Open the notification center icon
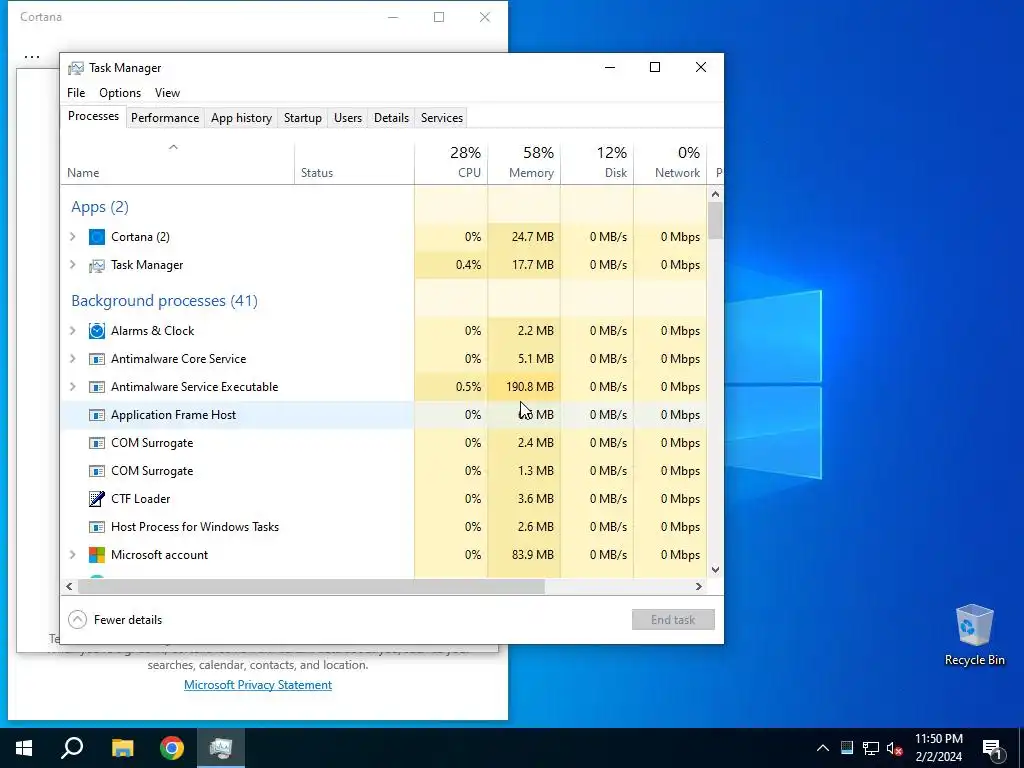 click(992, 748)
